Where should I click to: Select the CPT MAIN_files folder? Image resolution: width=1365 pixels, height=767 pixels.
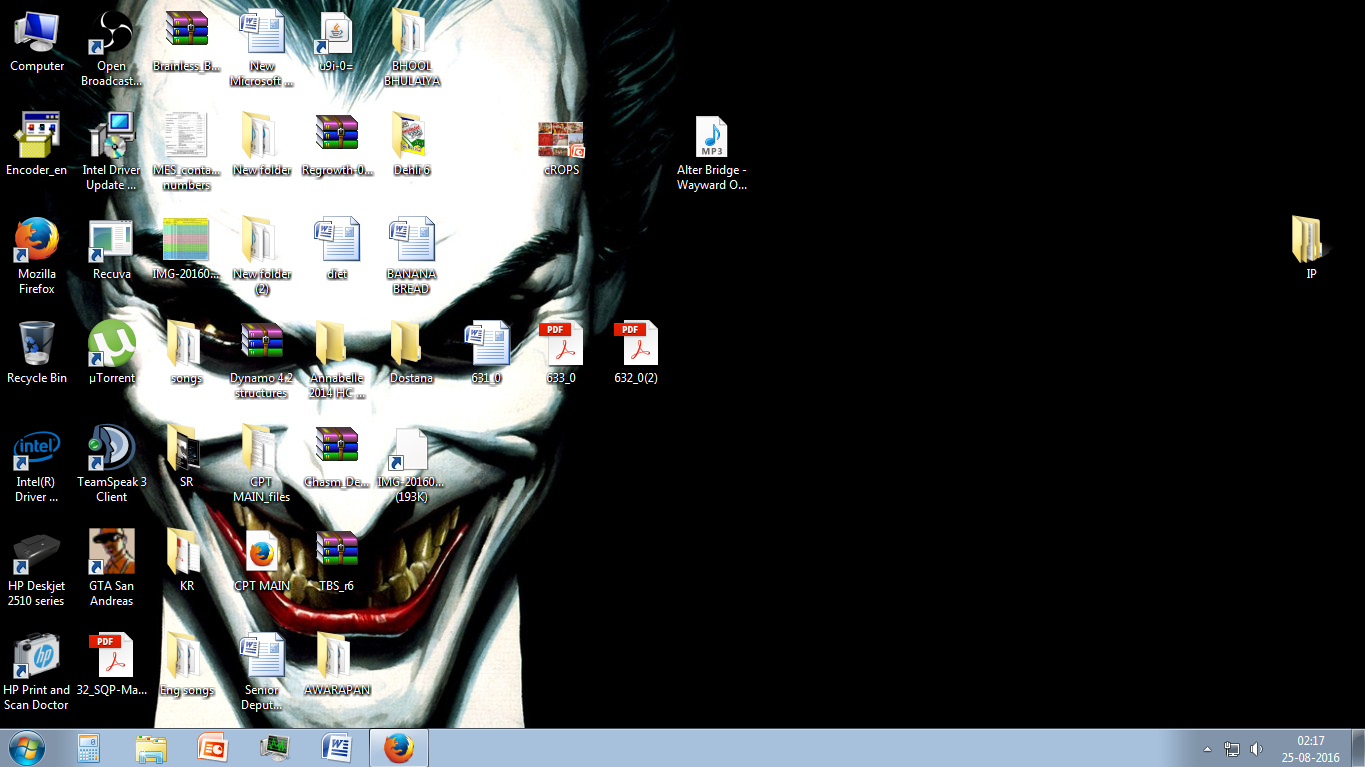[262, 464]
